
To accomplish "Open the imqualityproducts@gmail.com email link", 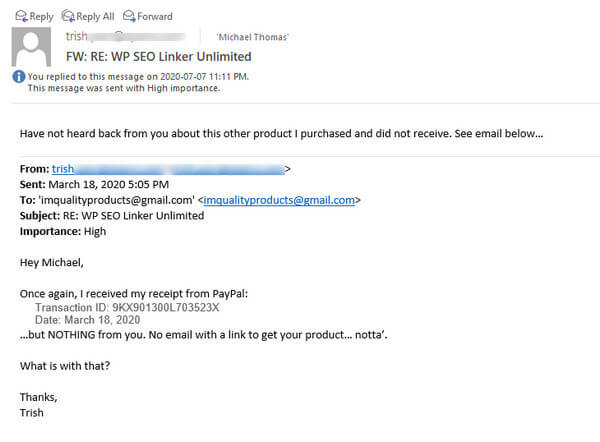I will pos(279,200).
